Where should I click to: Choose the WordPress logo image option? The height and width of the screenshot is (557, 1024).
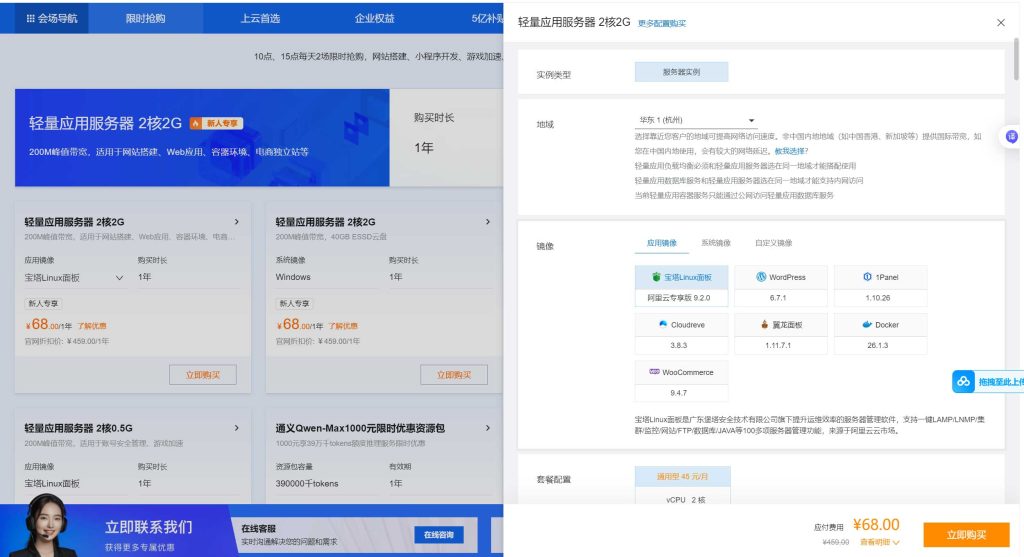pyautogui.click(x=761, y=277)
